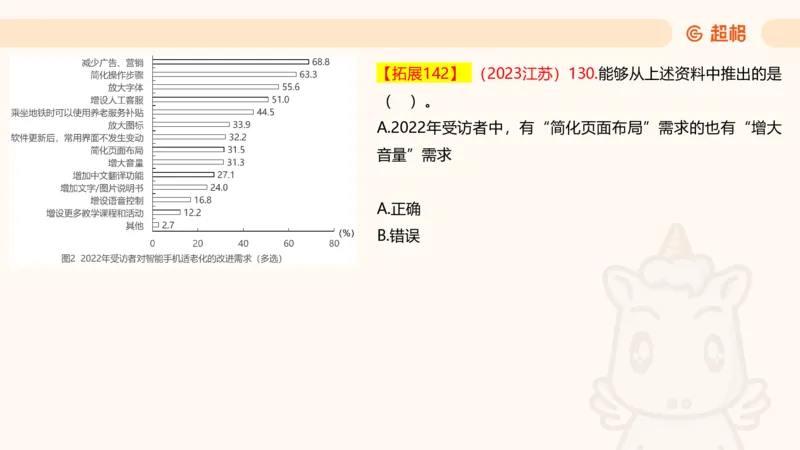Click the 增设更多教学课程和活动 bar label
Screen dimensions: 800x450
coord(95,213)
